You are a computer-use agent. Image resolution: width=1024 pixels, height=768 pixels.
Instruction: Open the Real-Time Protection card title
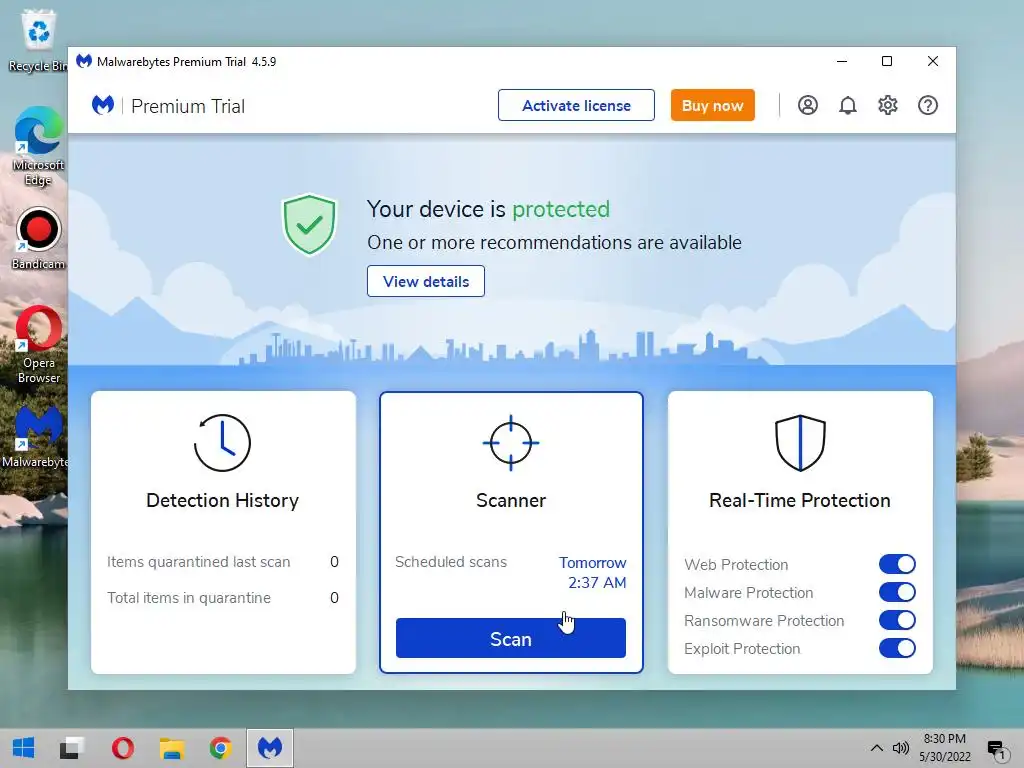coord(800,500)
